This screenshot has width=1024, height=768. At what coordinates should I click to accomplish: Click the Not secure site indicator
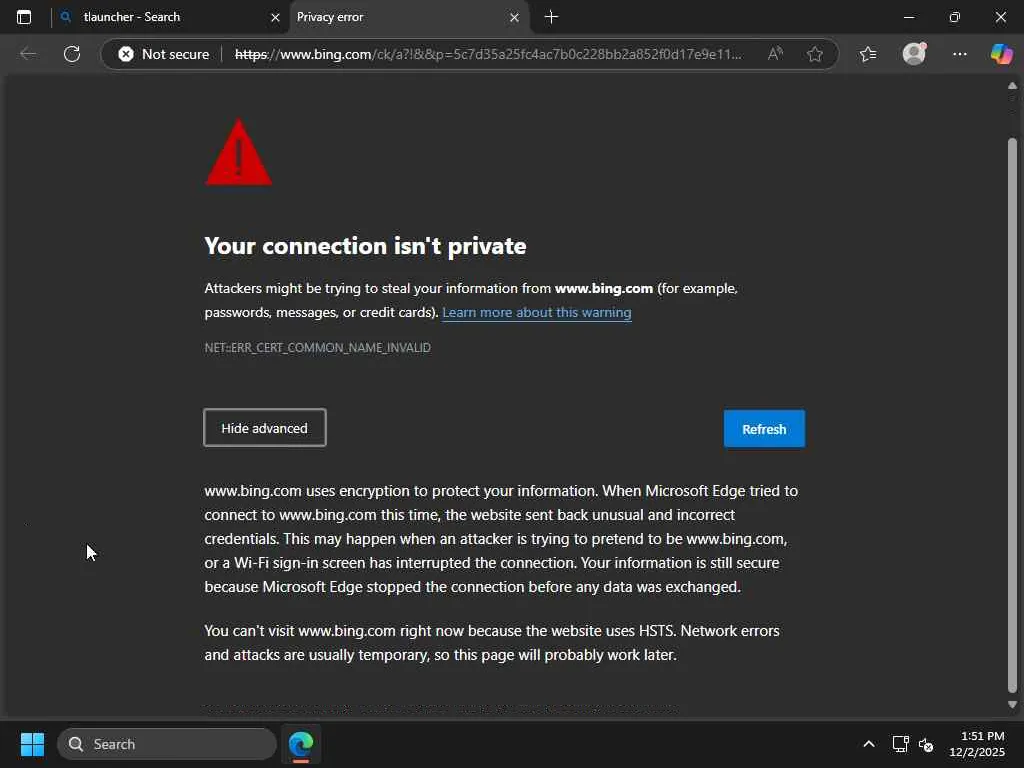click(x=164, y=54)
